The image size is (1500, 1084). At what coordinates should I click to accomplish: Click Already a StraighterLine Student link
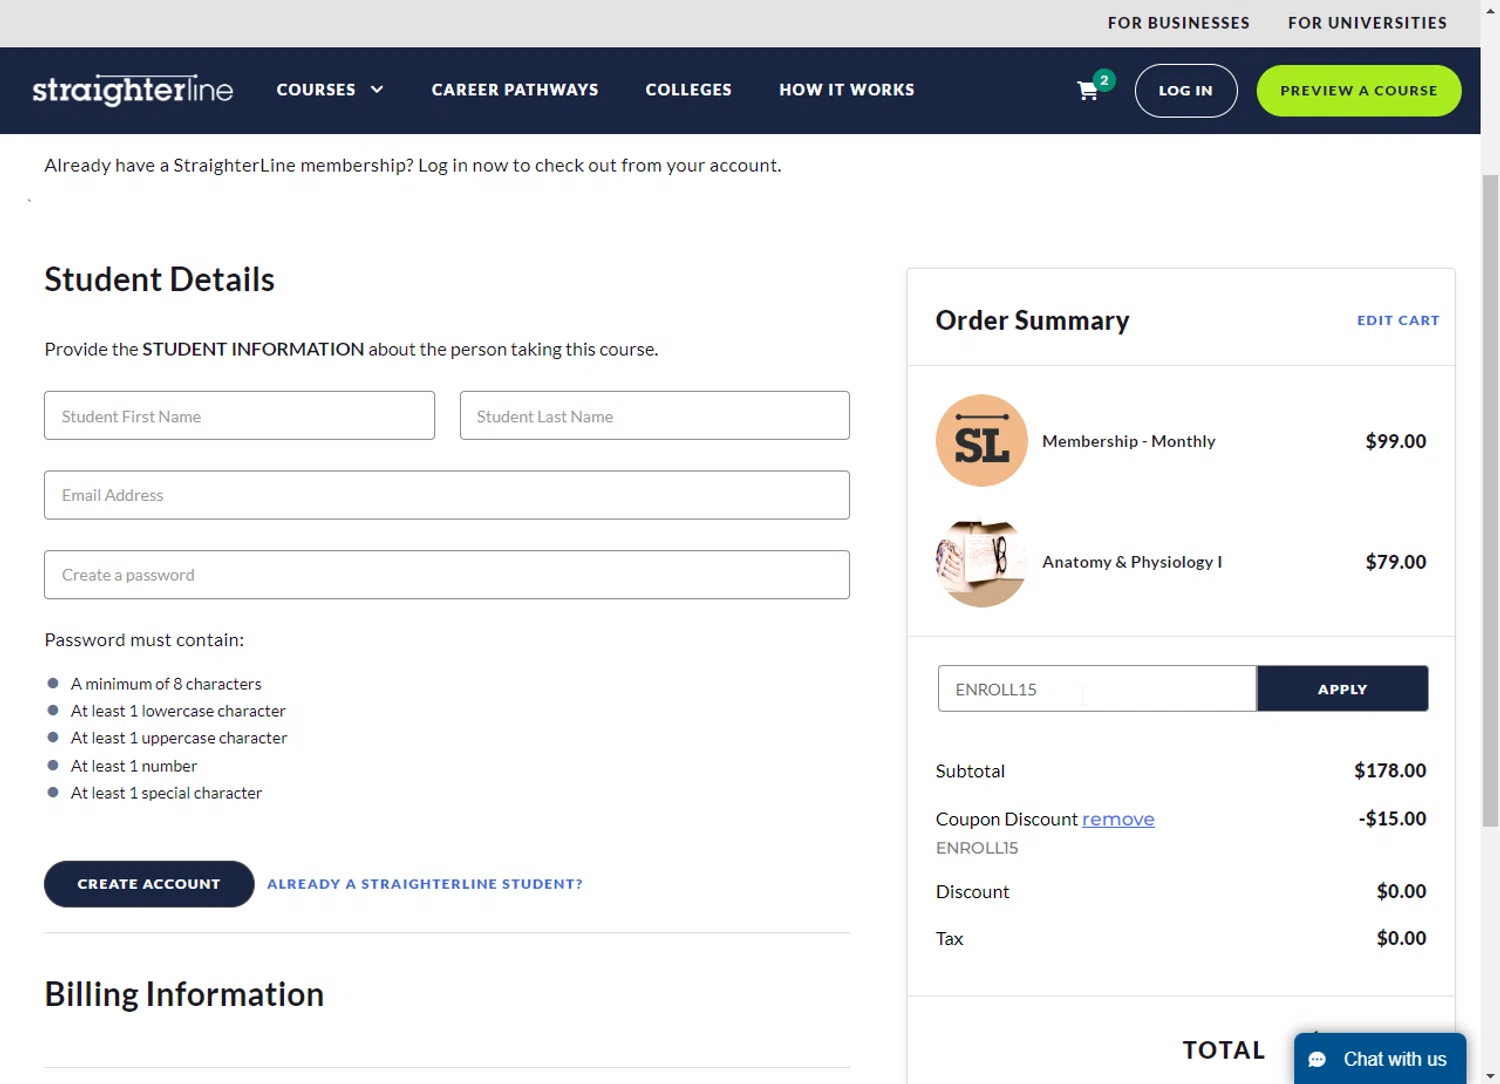pyautogui.click(x=425, y=884)
